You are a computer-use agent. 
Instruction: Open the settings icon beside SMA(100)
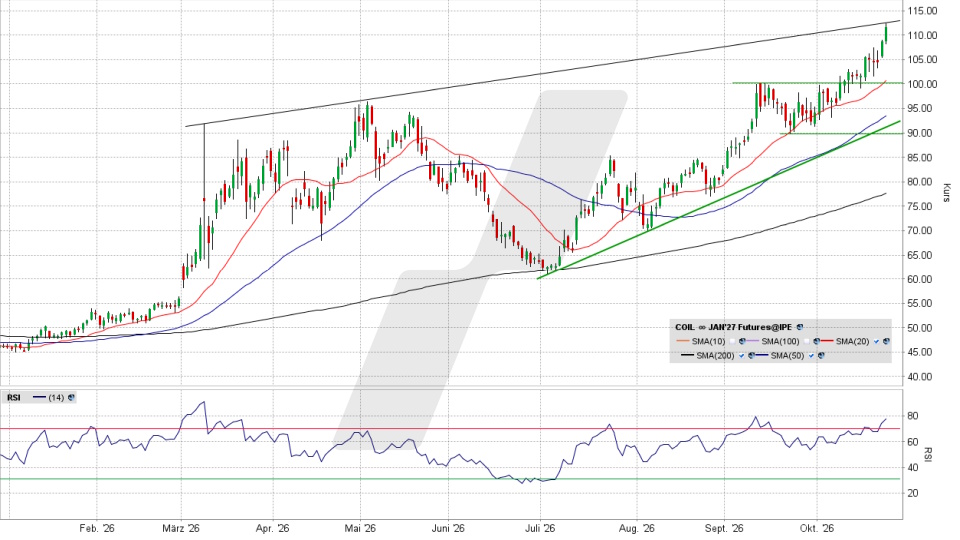816,341
